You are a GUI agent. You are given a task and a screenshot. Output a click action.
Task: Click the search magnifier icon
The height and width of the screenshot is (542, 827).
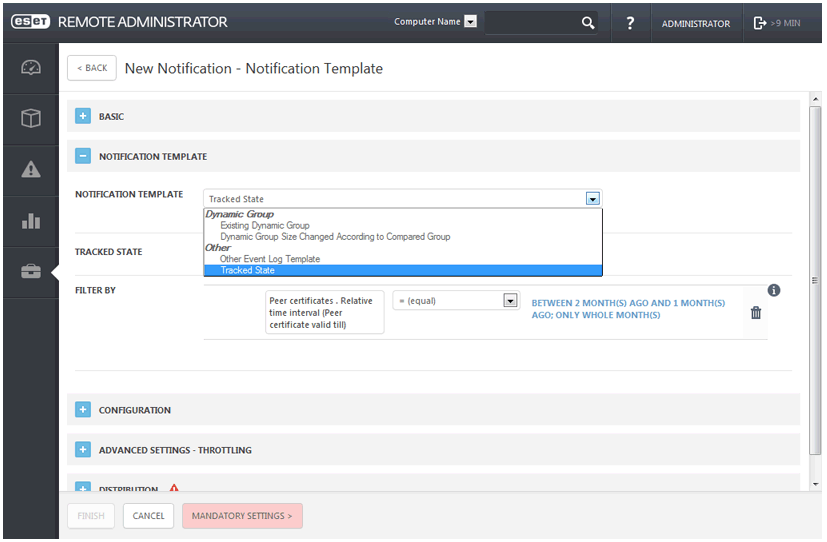click(588, 23)
